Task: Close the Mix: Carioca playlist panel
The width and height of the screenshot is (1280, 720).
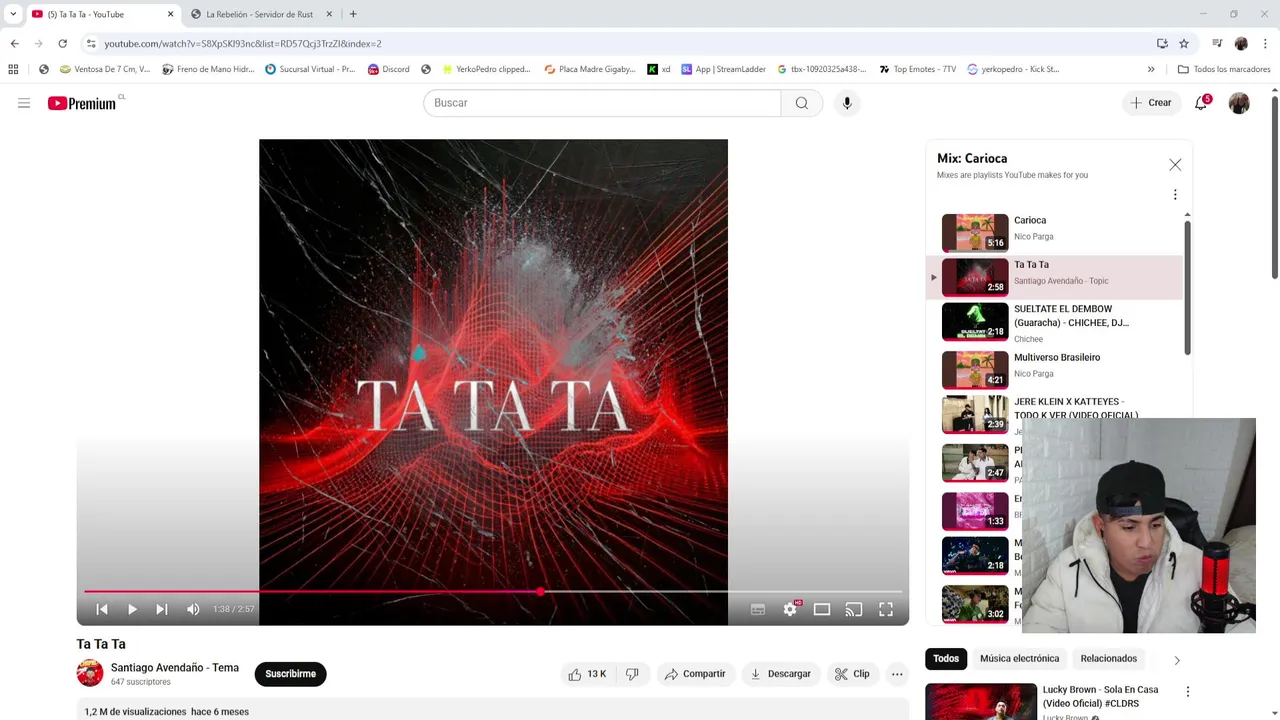Action: click(1175, 165)
